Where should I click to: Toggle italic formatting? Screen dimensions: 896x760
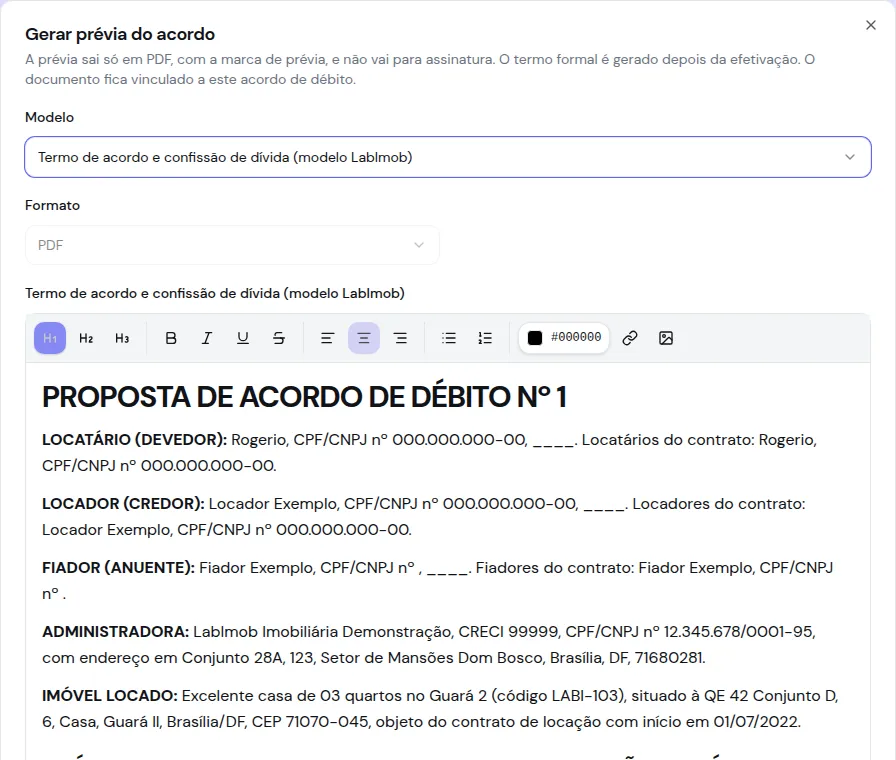click(207, 338)
